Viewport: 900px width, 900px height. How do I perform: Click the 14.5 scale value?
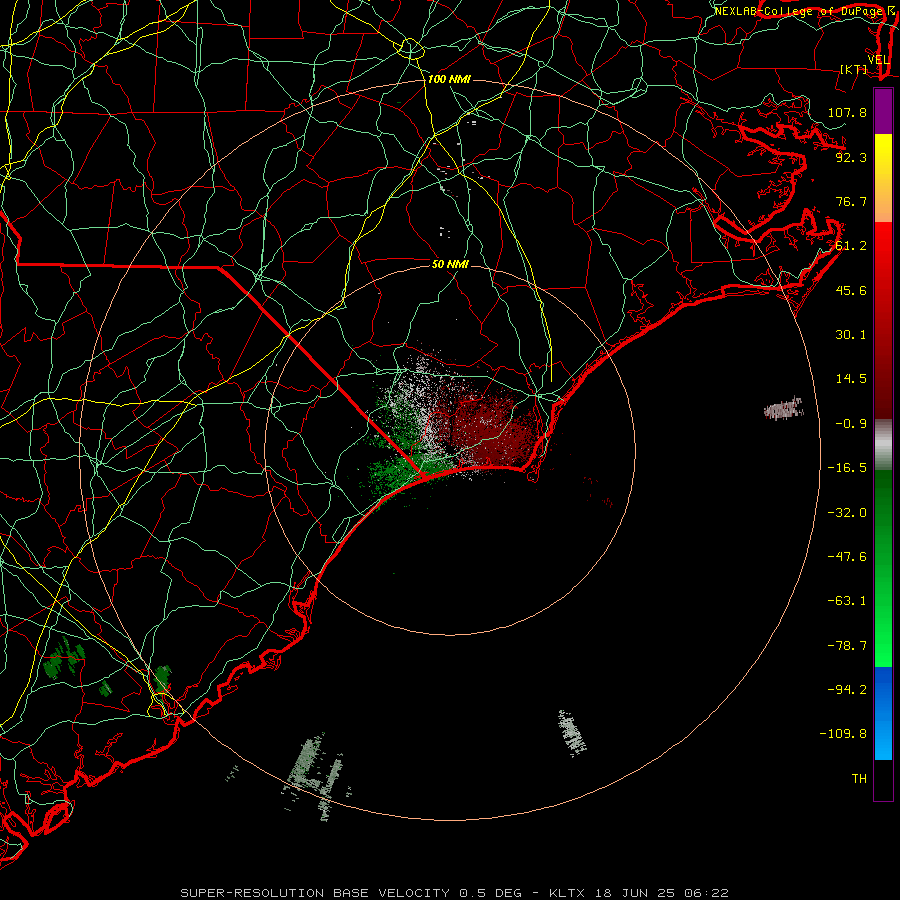[851, 379]
